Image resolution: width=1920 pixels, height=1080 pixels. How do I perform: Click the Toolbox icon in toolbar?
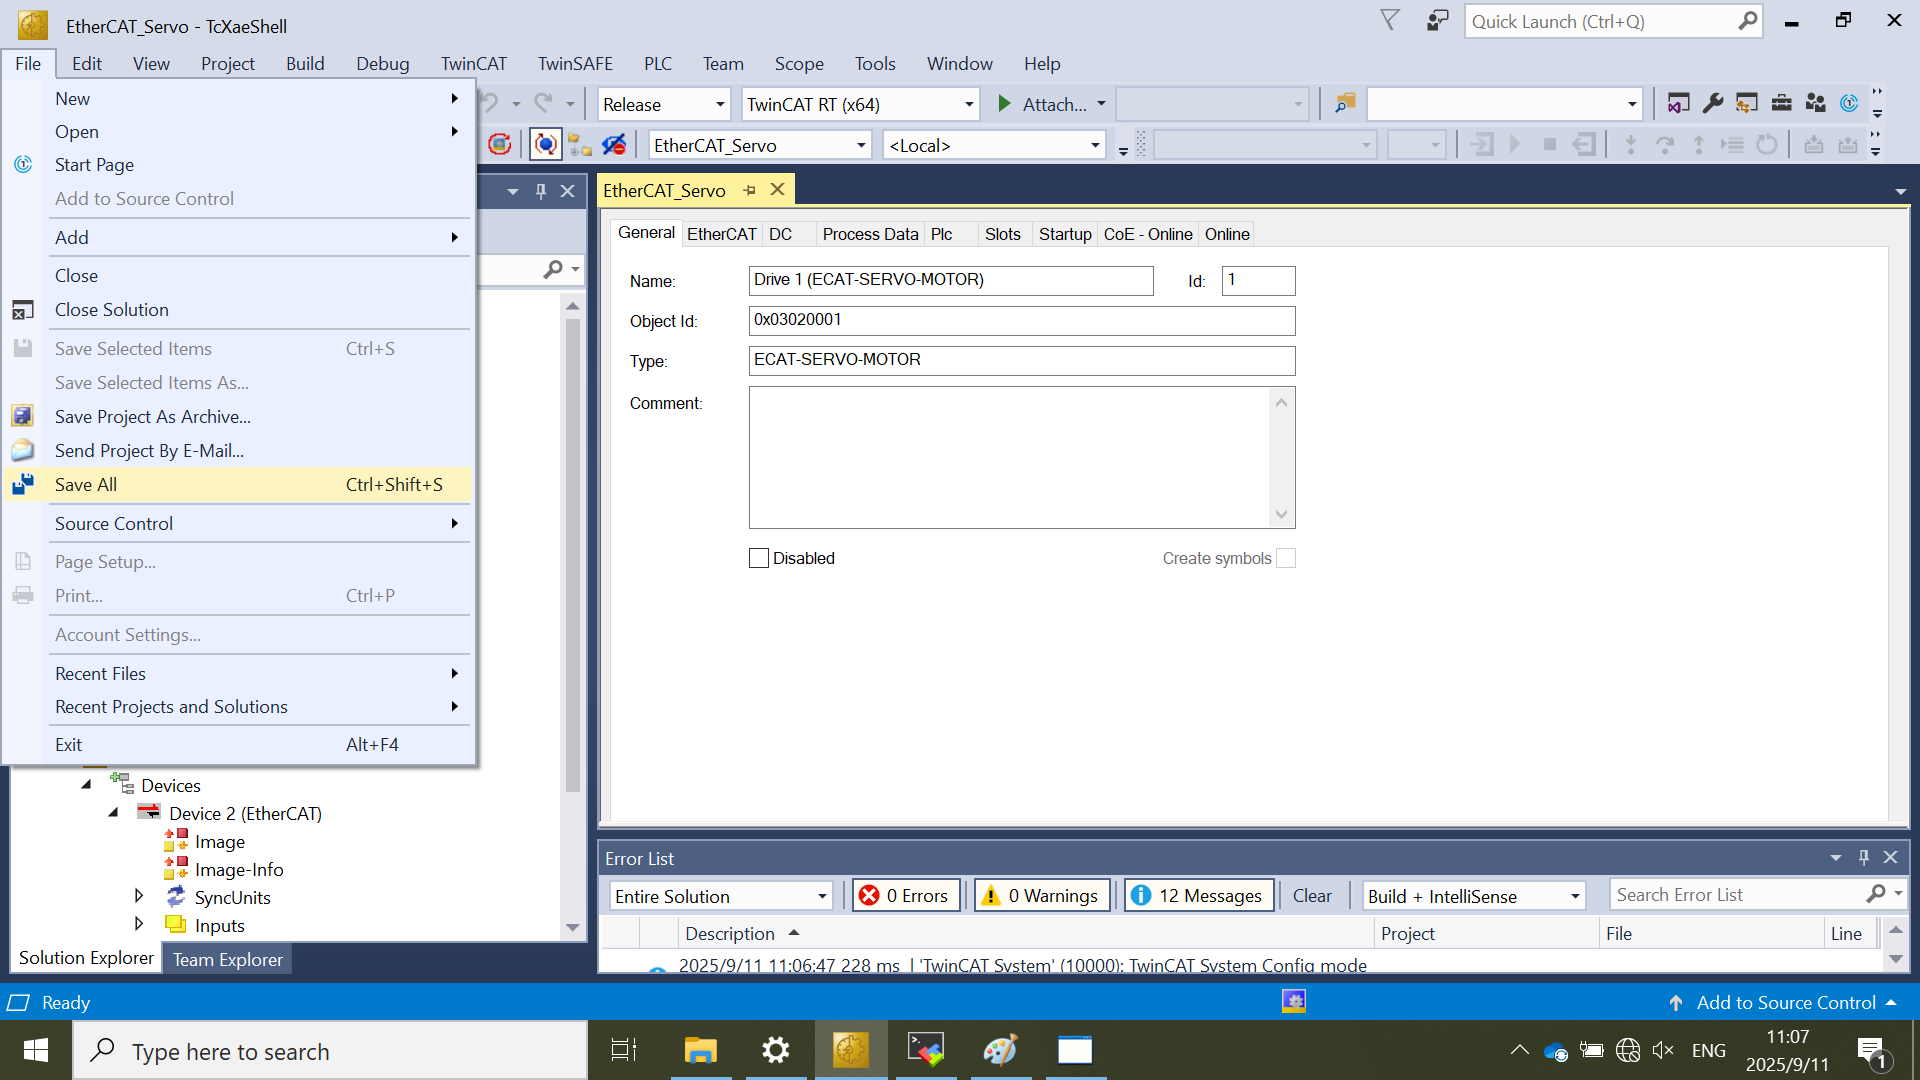coord(1781,104)
